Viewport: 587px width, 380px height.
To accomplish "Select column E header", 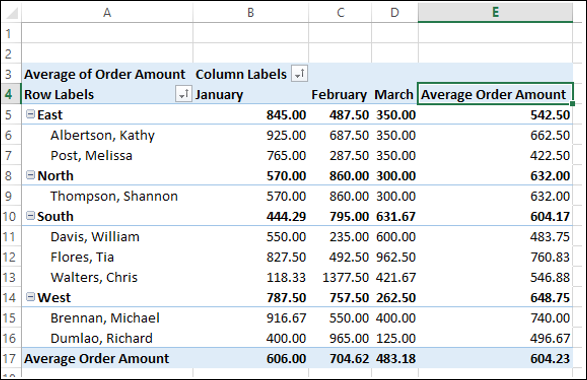I will tap(495, 13).
